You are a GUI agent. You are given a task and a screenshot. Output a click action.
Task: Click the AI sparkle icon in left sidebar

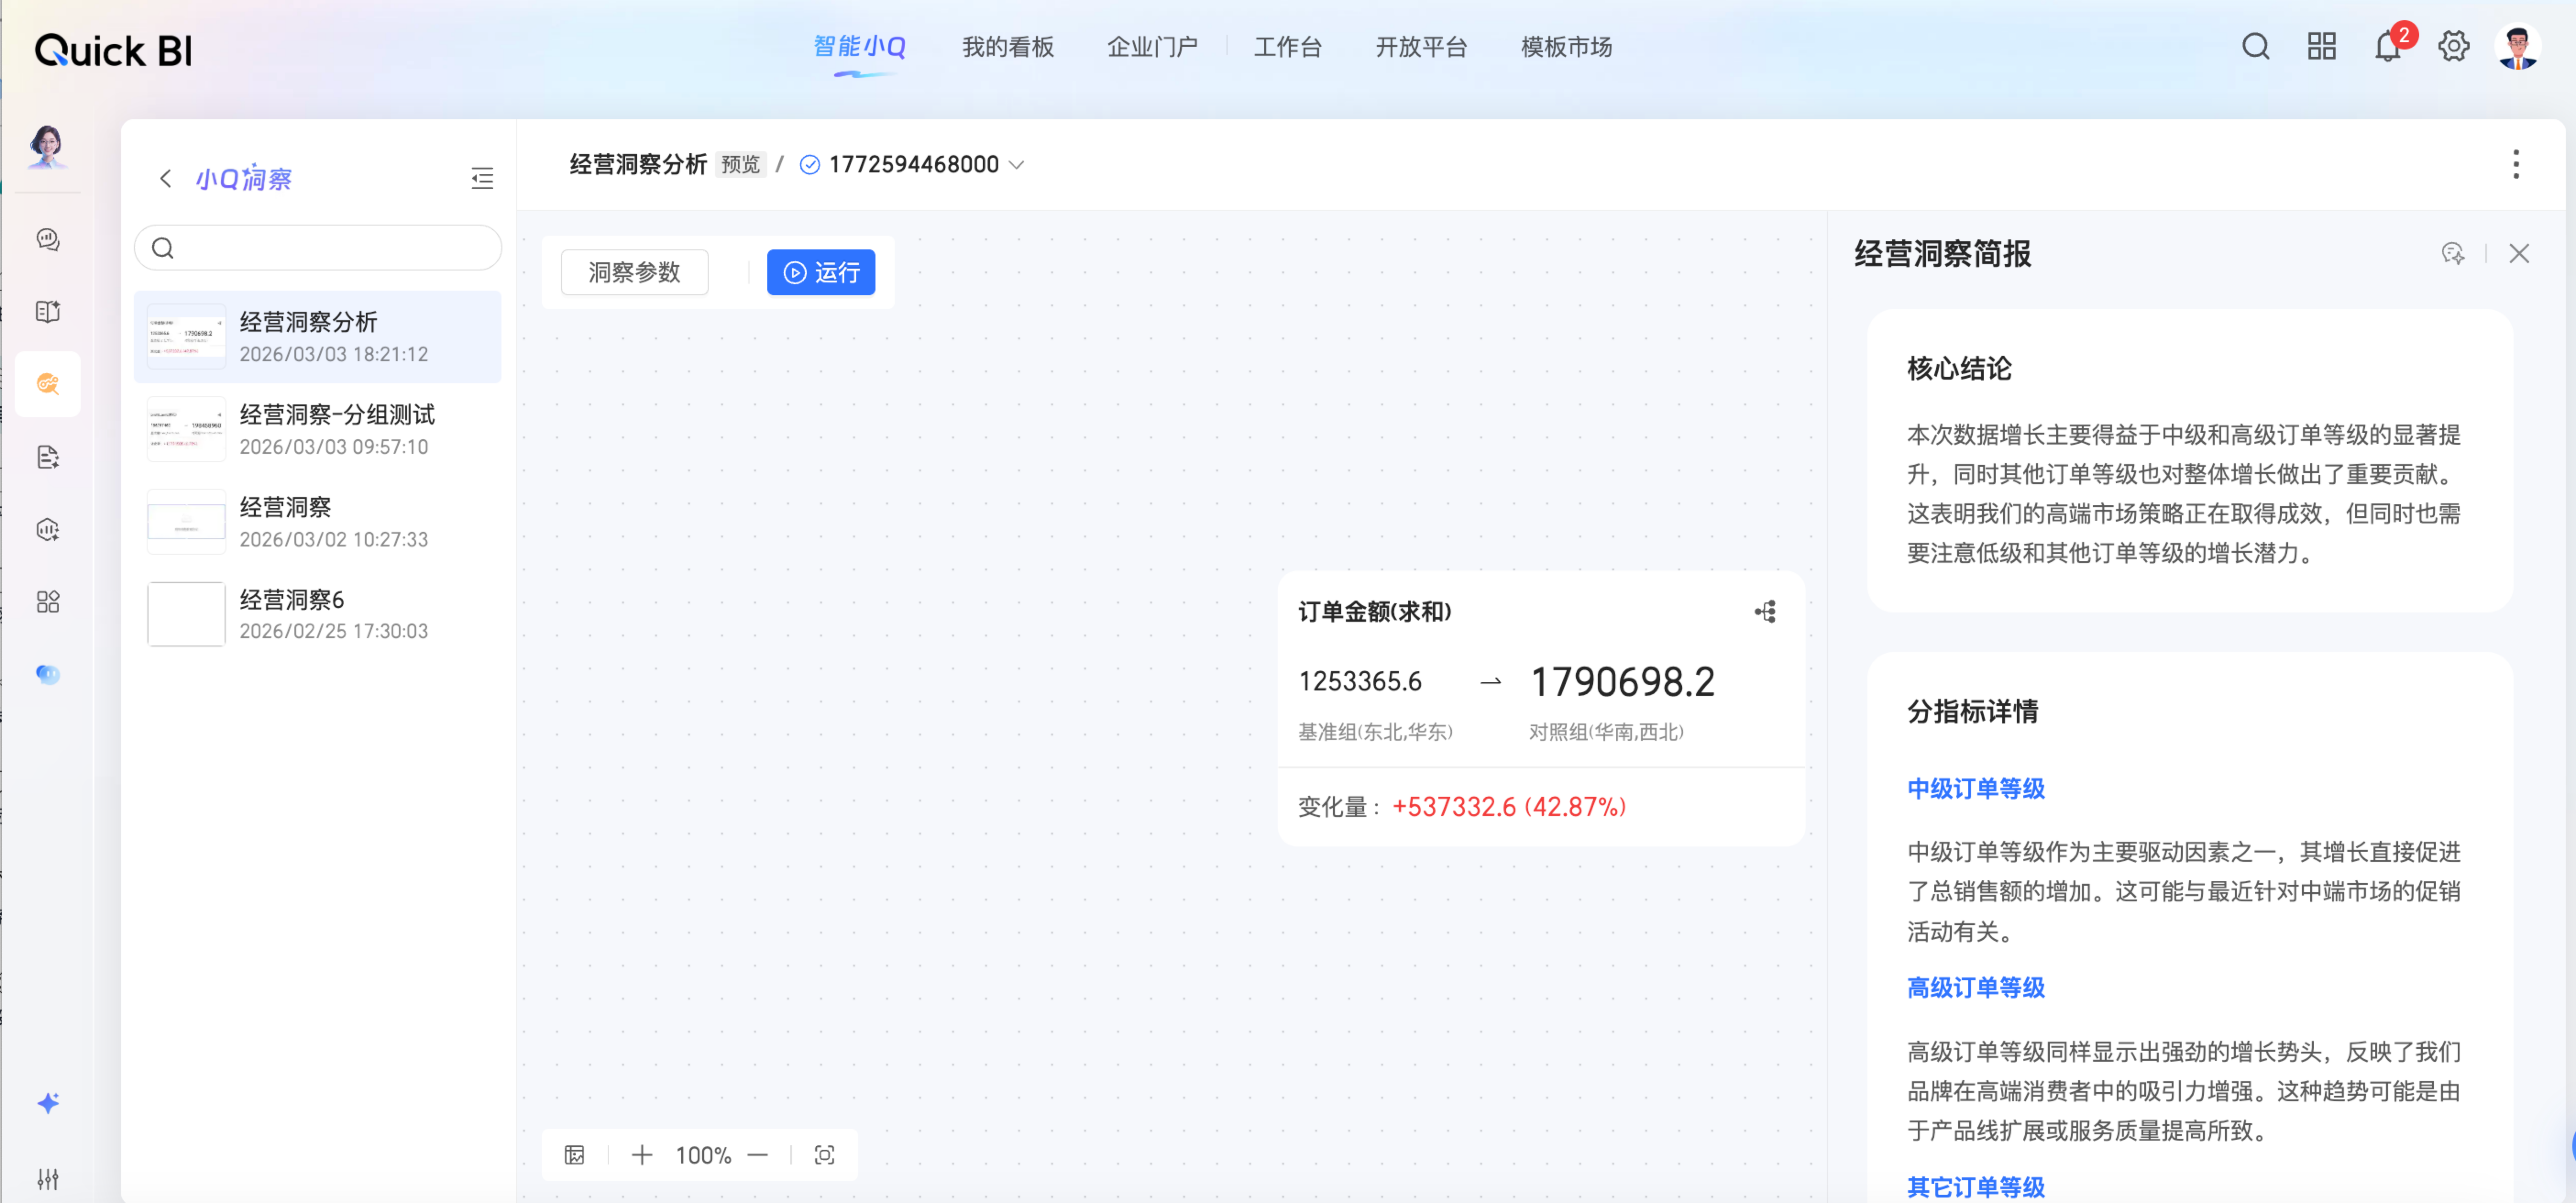click(48, 1102)
